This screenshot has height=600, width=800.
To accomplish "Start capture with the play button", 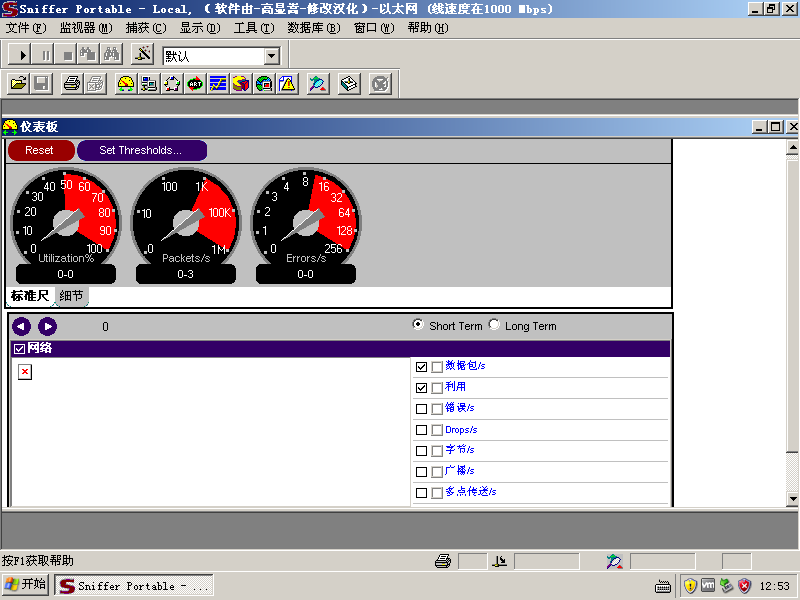I will [x=20, y=55].
